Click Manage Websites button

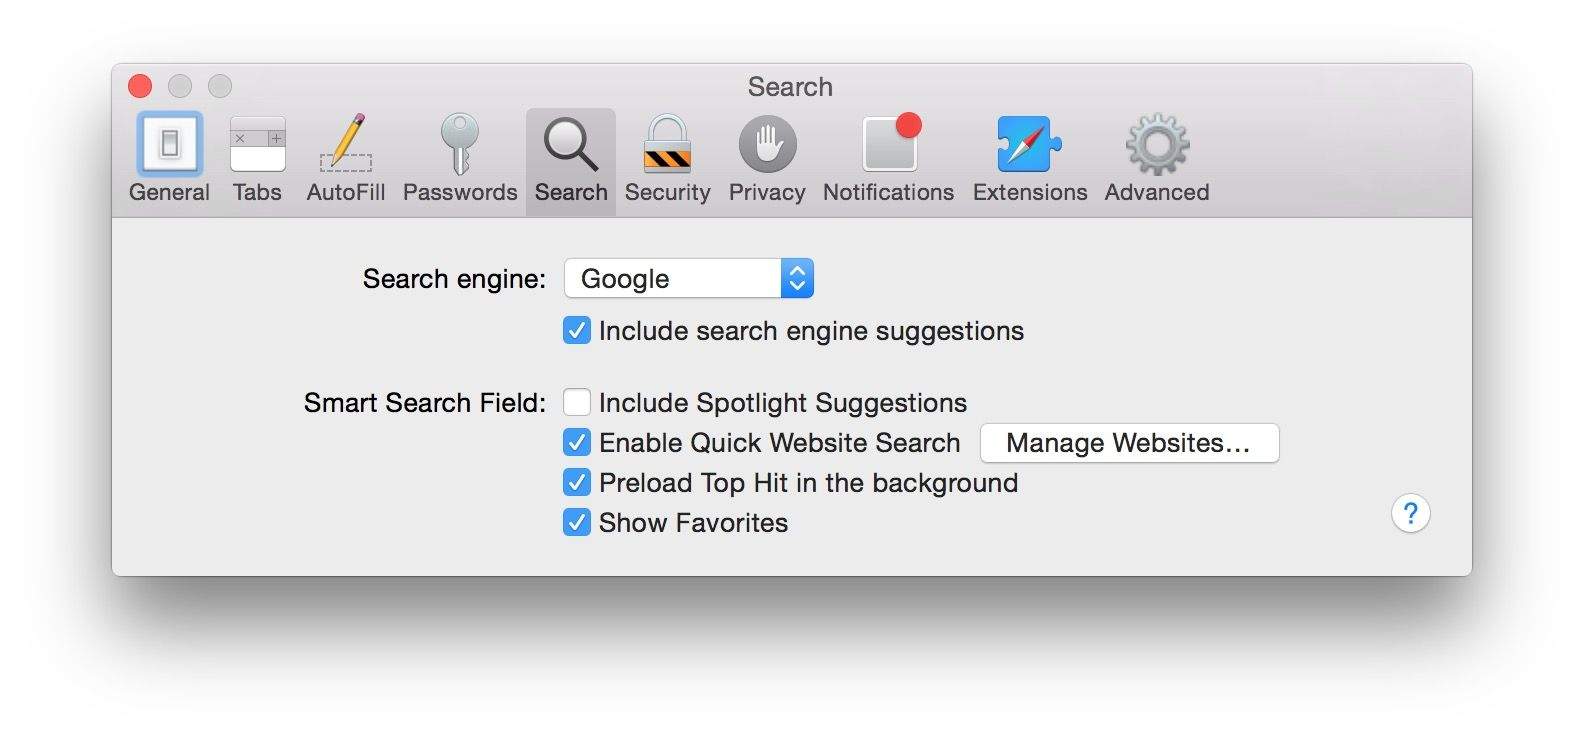click(x=1129, y=443)
